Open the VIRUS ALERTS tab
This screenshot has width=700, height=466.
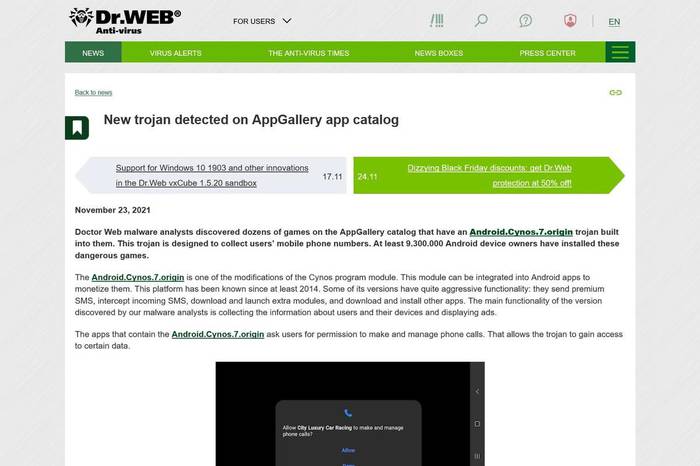(175, 53)
